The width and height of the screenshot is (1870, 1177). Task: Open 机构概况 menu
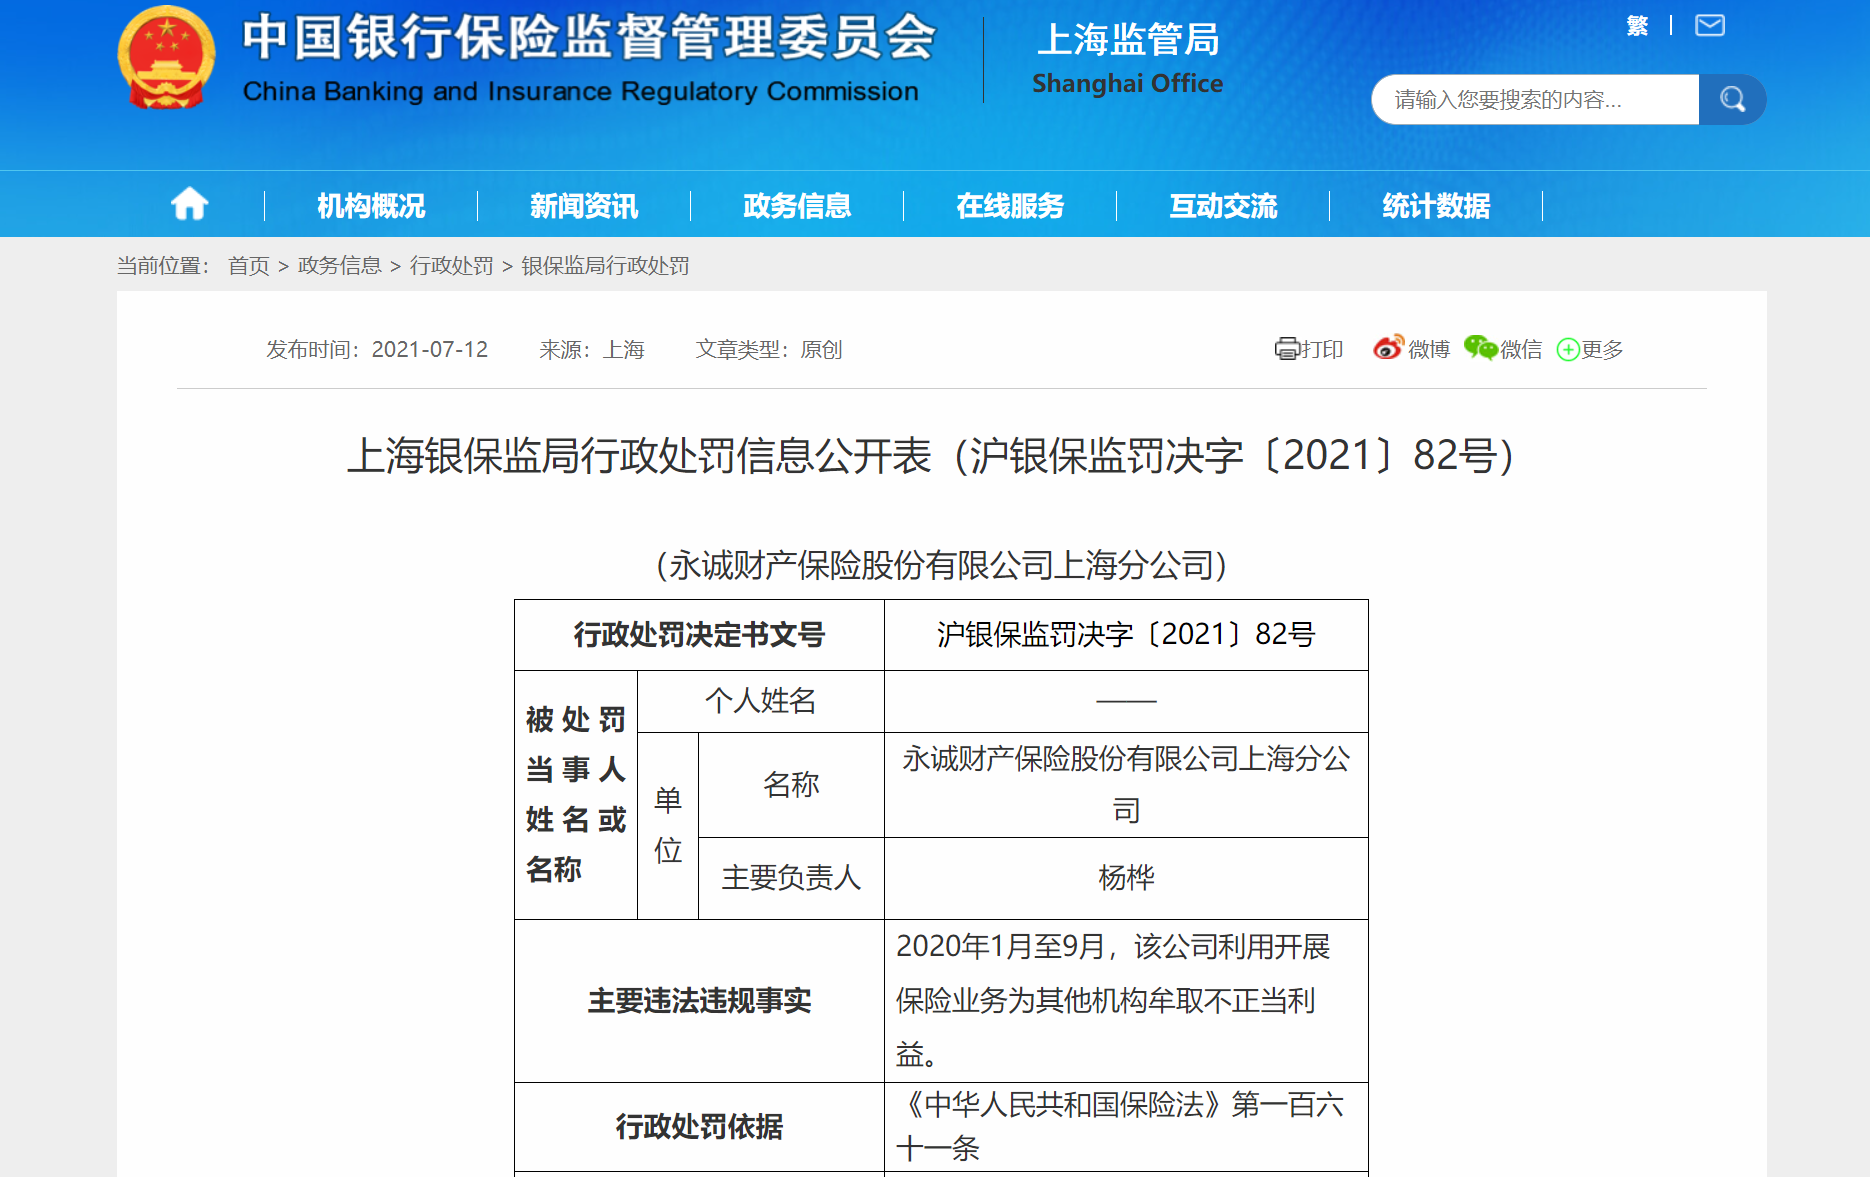371,206
